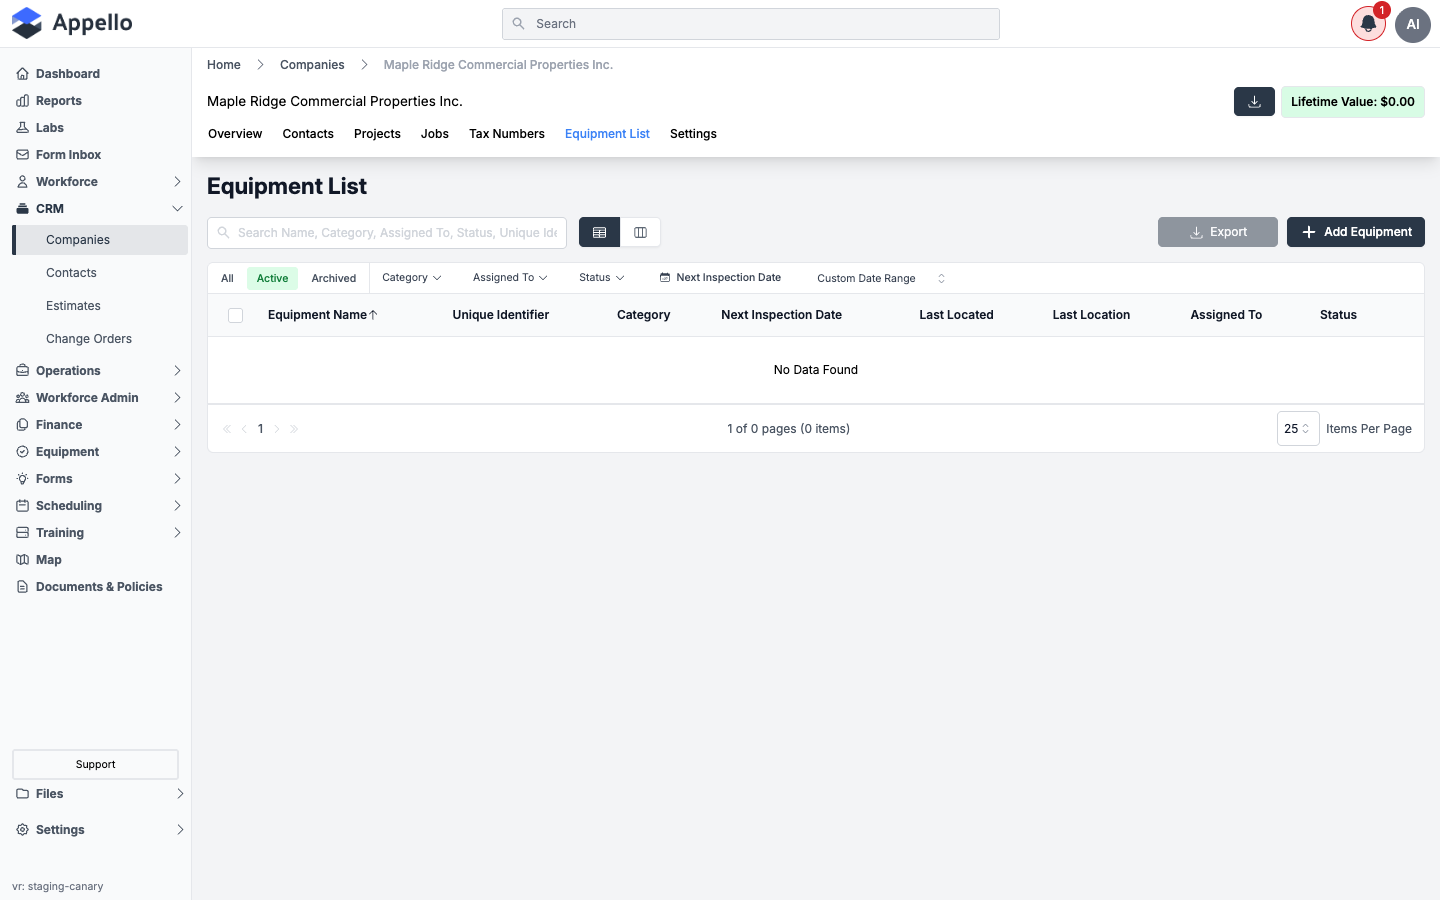Open the Tax Numbers tab
This screenshot has height=918, width=1440.
point(507,134)
